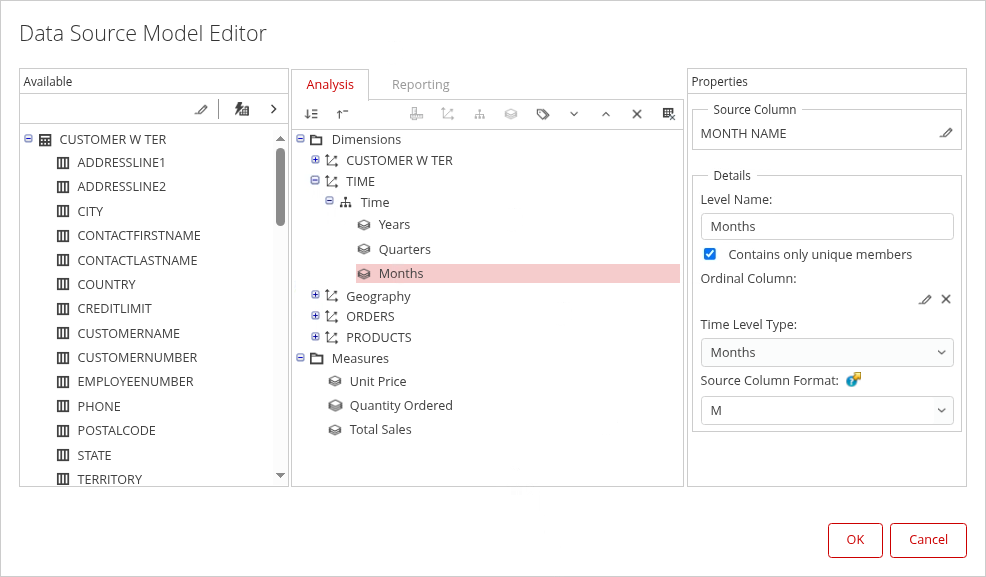The image size is (986, 577).
Task: Click the Cancel button
Action: (928, 540)
